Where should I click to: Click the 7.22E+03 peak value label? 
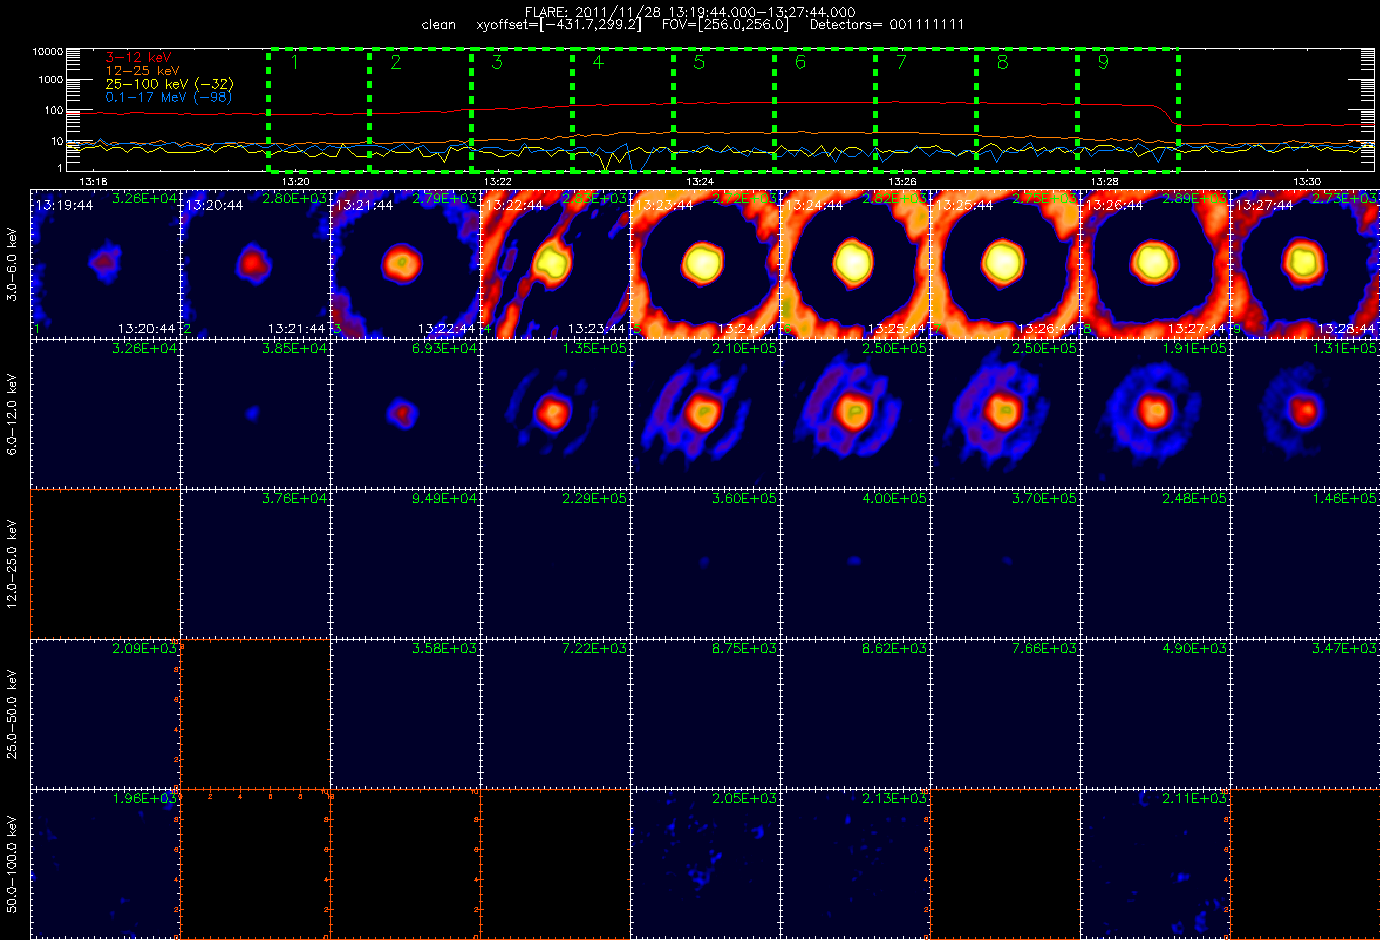[594, 648]
